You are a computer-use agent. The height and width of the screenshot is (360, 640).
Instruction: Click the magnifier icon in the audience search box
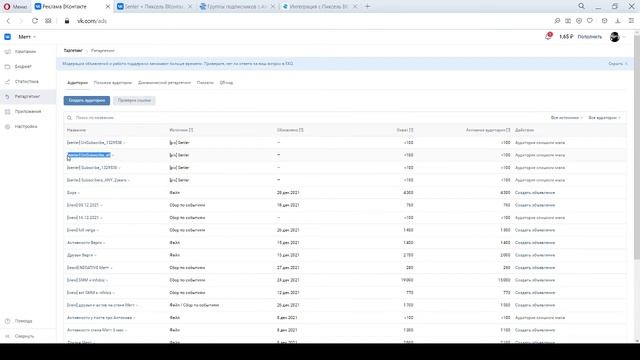pyautogui.click(x=69, y=118)
